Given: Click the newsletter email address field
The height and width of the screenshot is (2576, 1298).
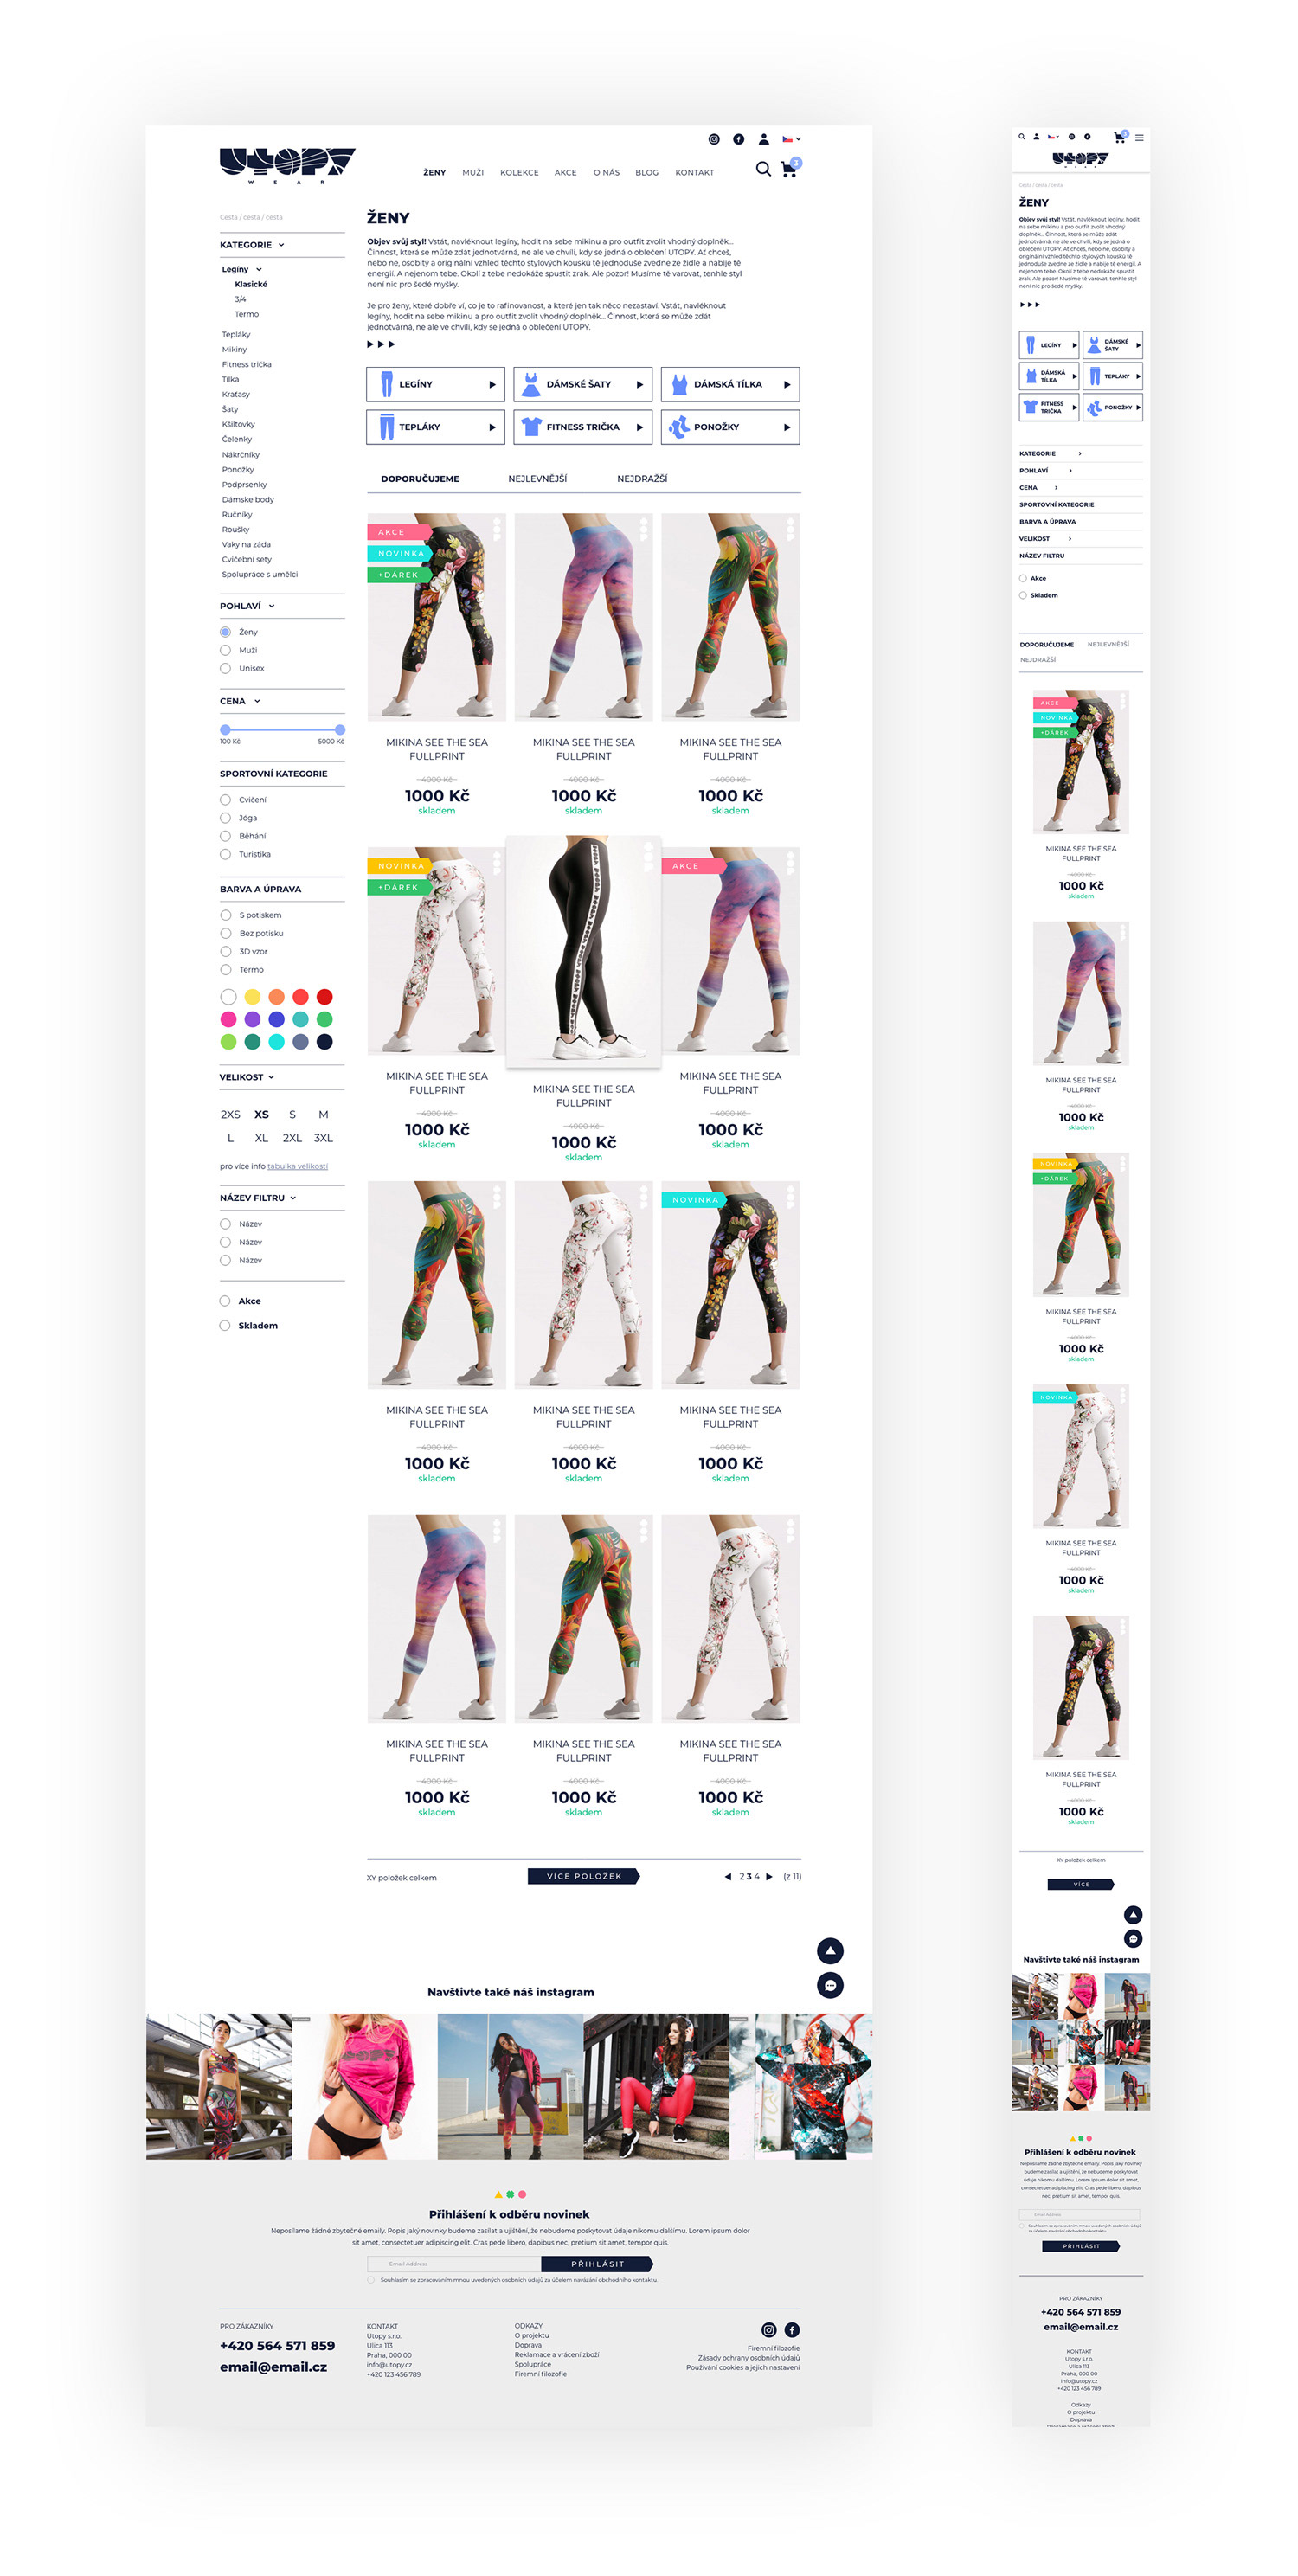Looking at the screenshot, I should click(x=454, y=2263).
